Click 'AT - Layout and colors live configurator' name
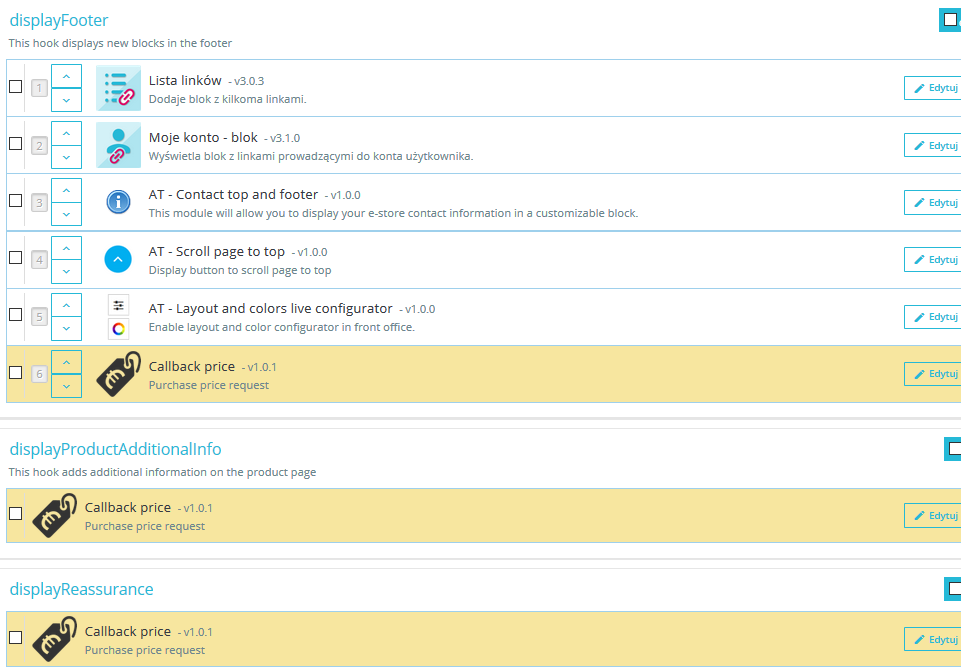 (x=270, y=308)
